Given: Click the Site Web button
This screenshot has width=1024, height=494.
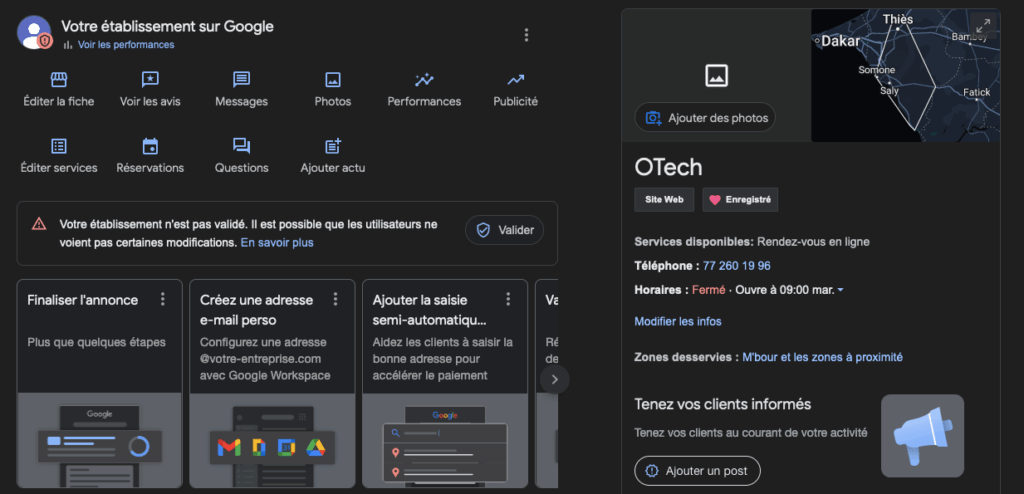Looking at the screenshot, I should point(664,200).
